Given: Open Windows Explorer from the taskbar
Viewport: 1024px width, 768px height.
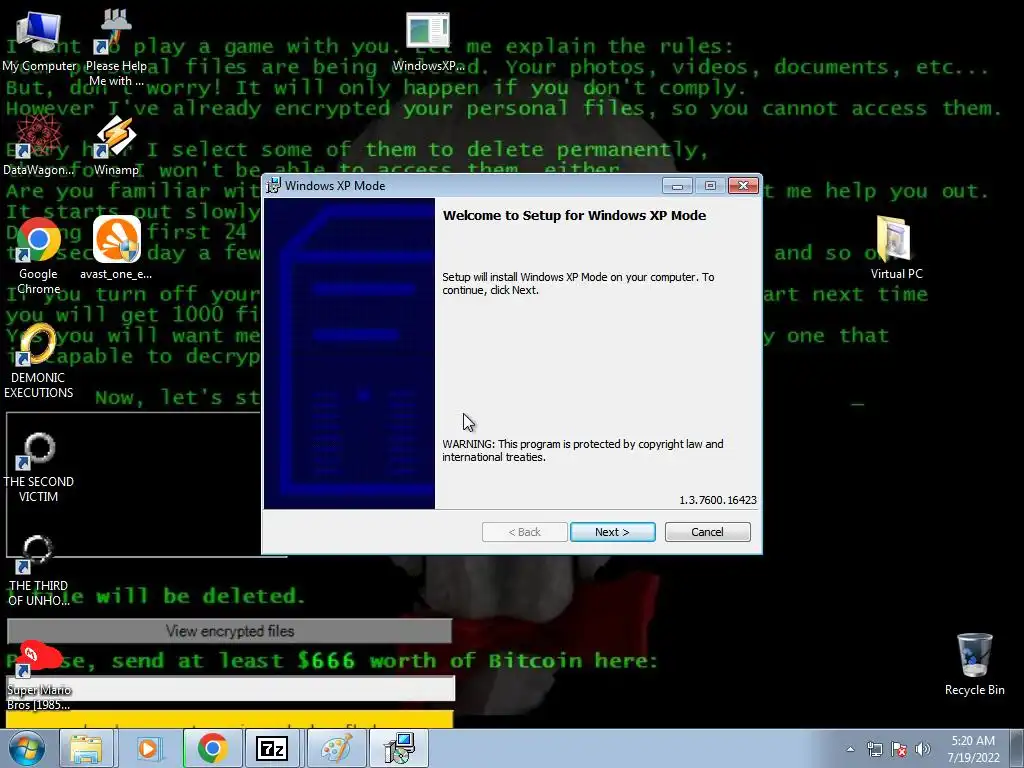Looking at the screenshot, I should pyautogui.click(x=86, y=748).
